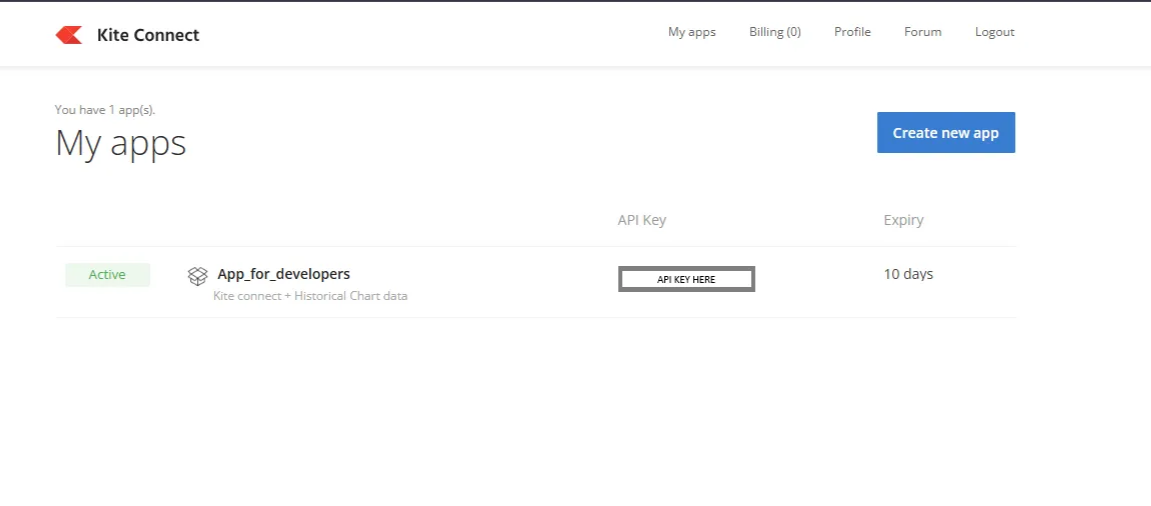
Task: Click the Create new app button
Action: click(945, 132)
